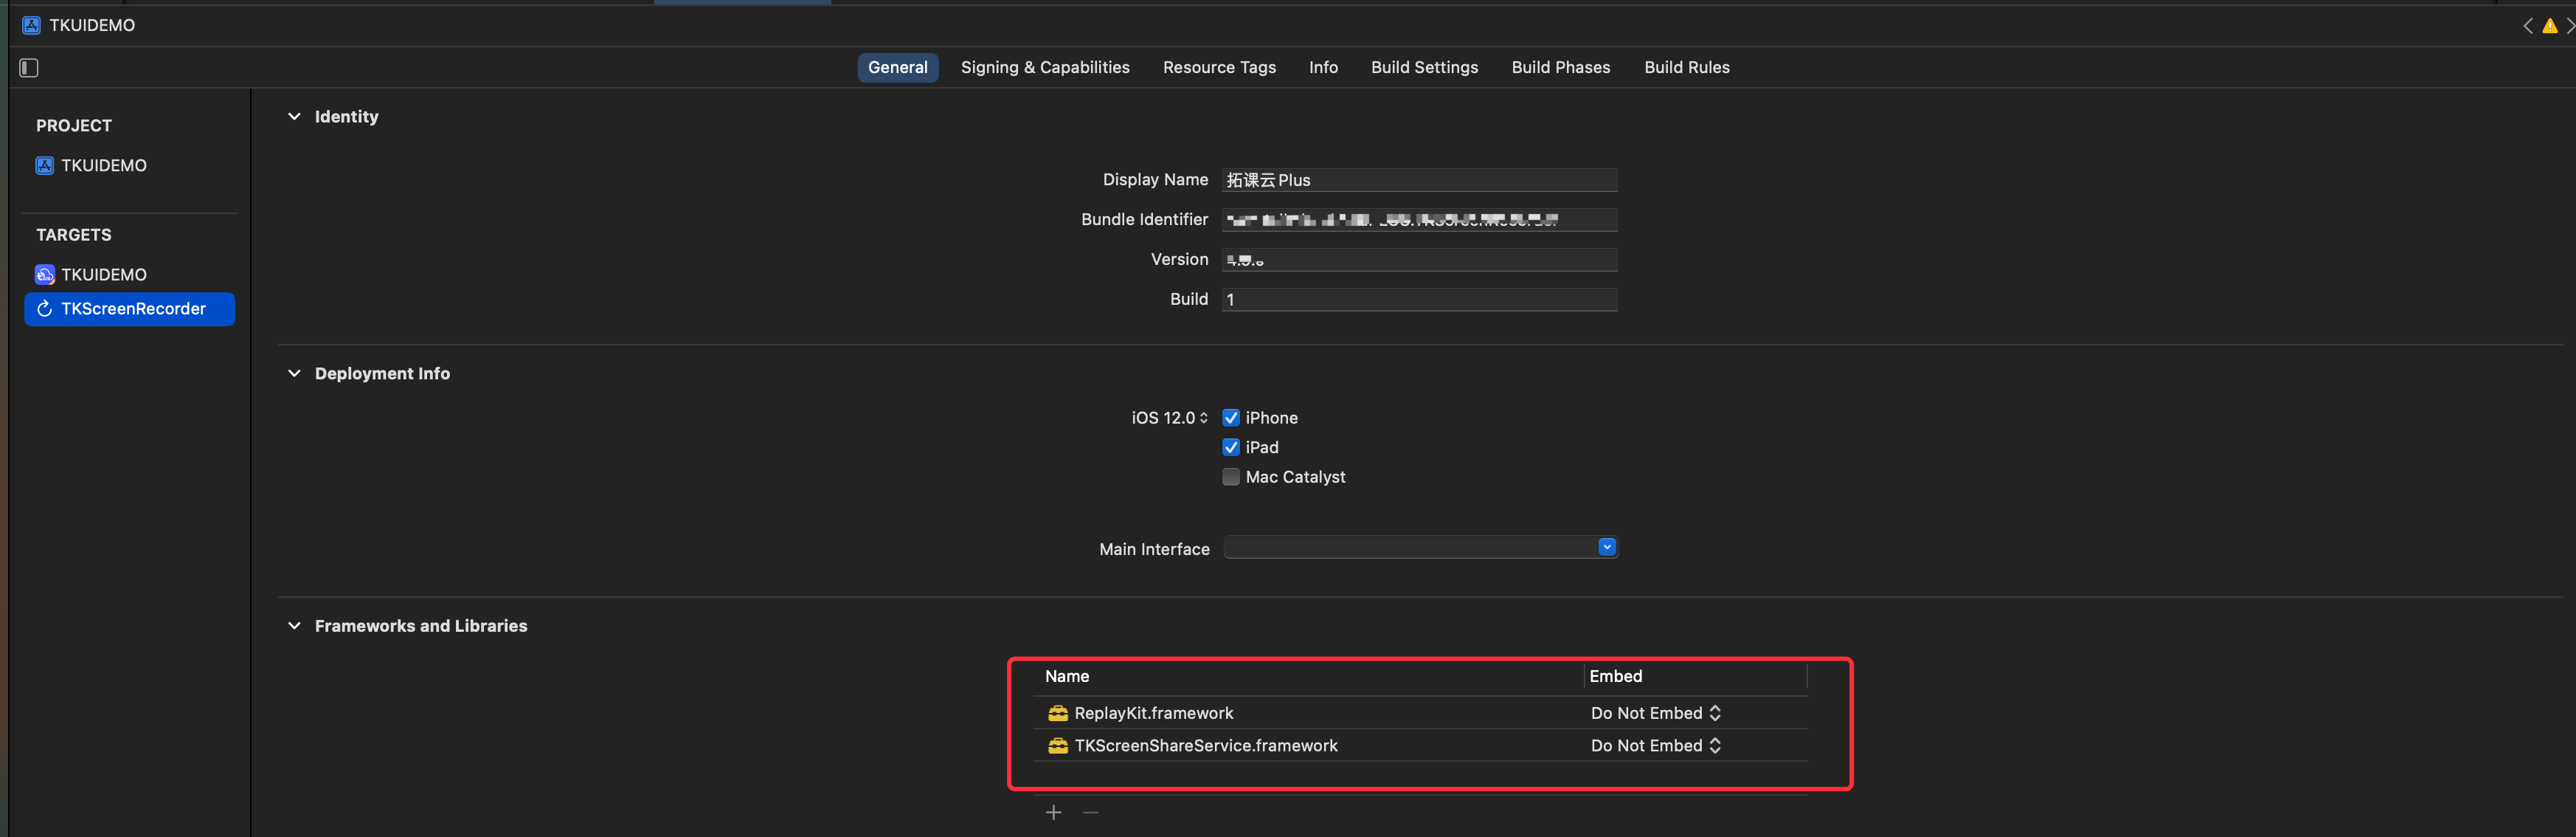Open the Main Interface dropdown

(x=1606, y=548)
